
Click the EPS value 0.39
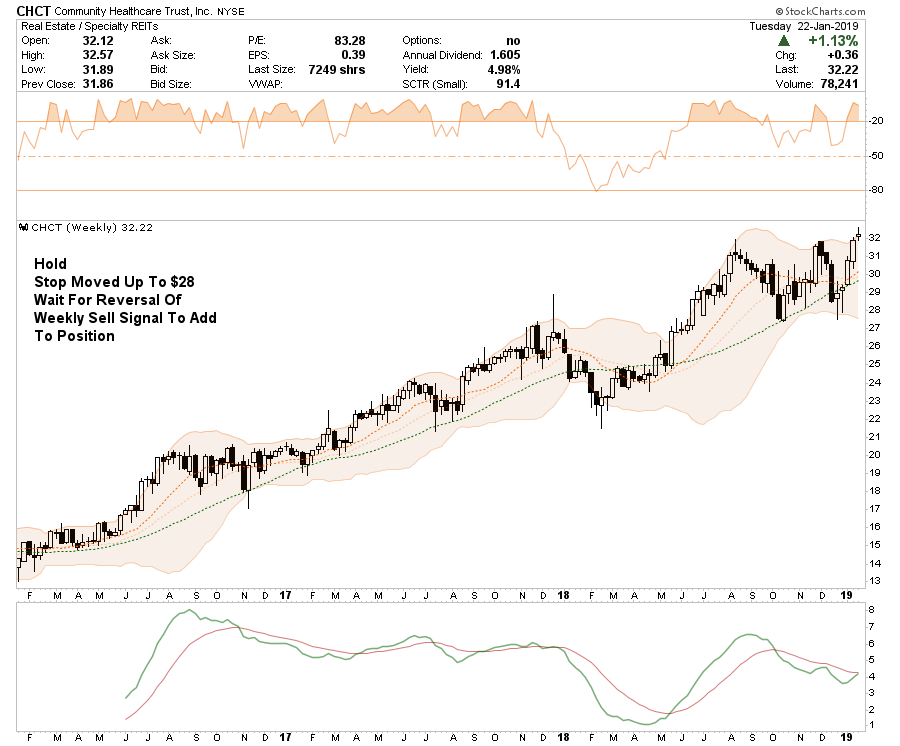(x=353, y=55)
